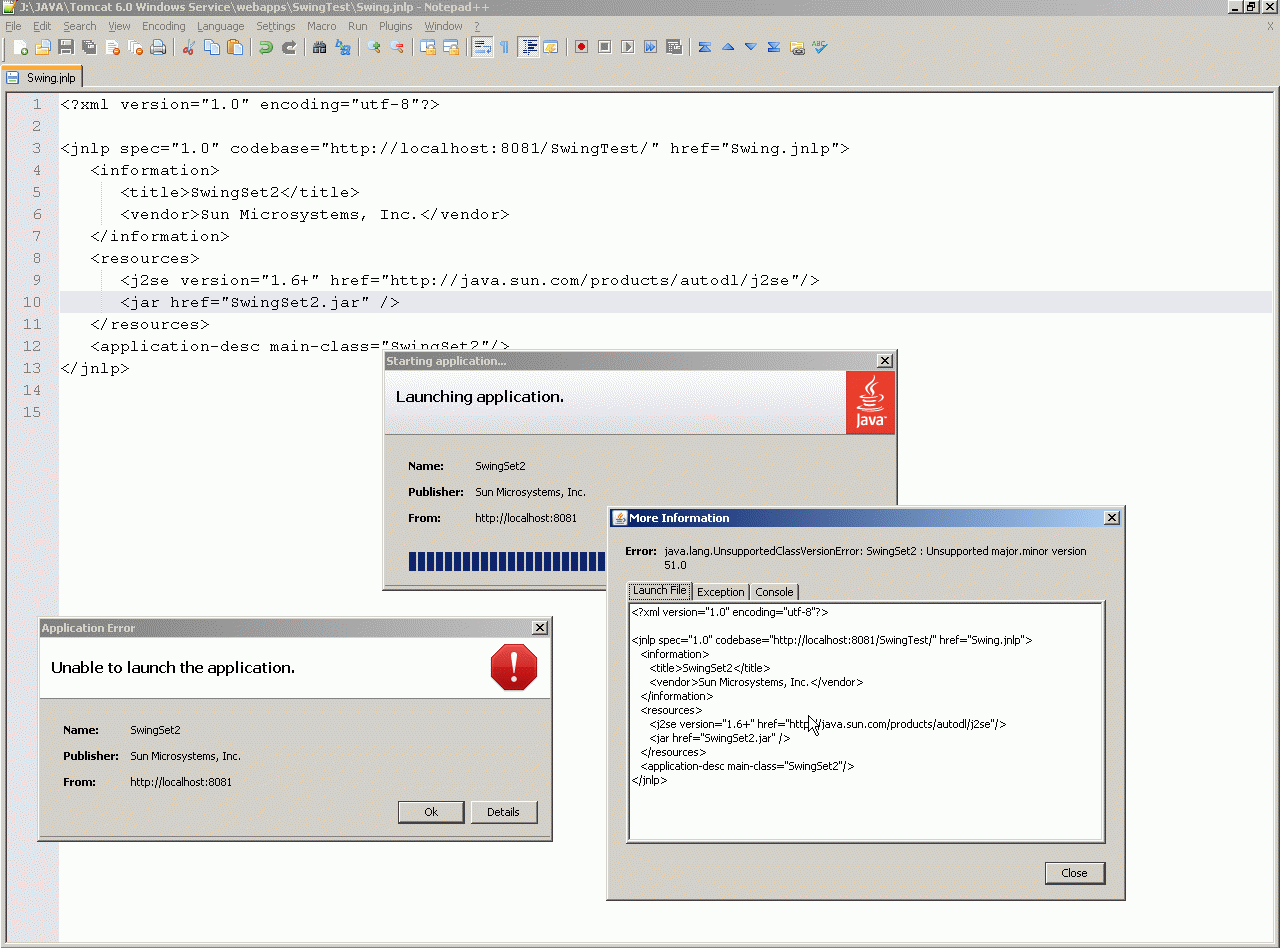This screenshot has width=1280, height=948.
Task: Click the Save Recorded Macro icon
Action: coord(673,47)
